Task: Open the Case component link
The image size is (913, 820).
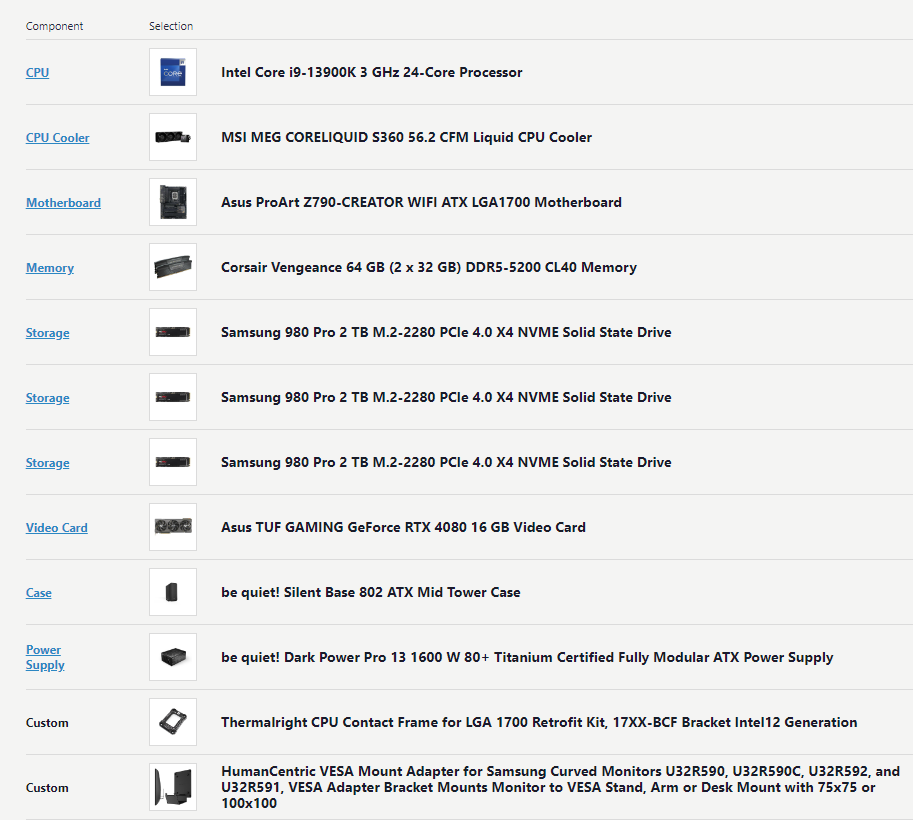Action: (x=38, y=593)
